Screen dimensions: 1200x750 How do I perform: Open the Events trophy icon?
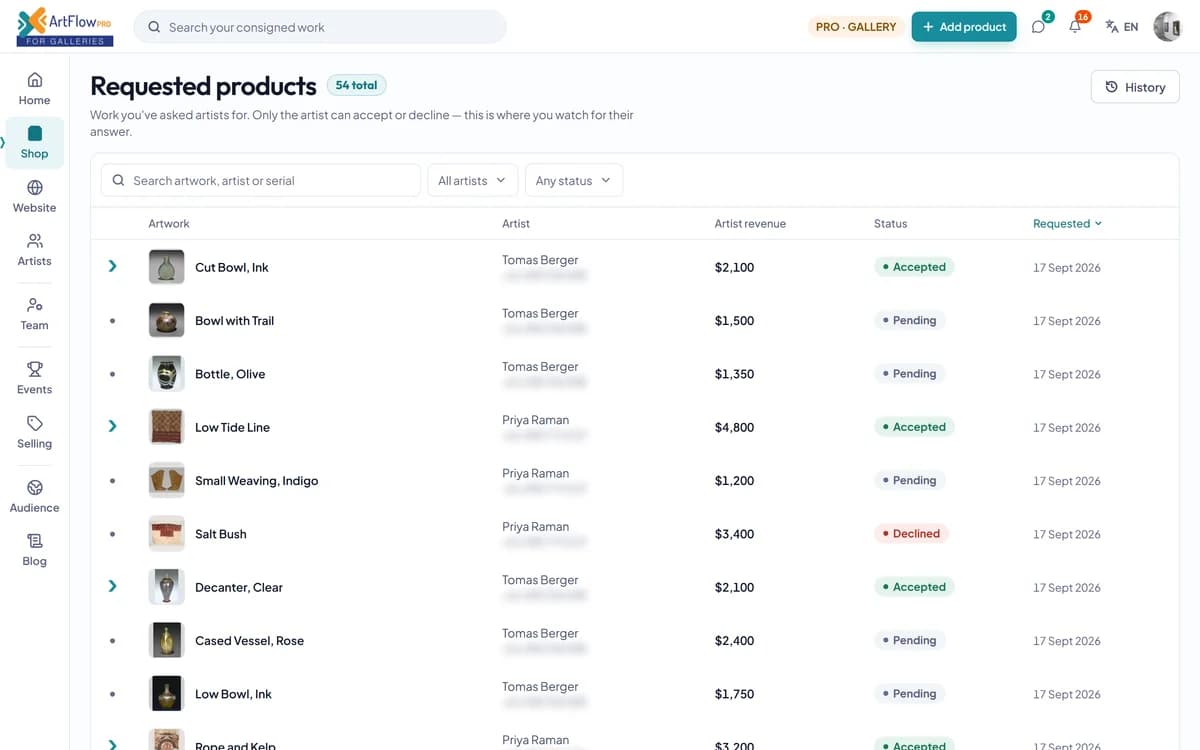click(x=34, y=369)
